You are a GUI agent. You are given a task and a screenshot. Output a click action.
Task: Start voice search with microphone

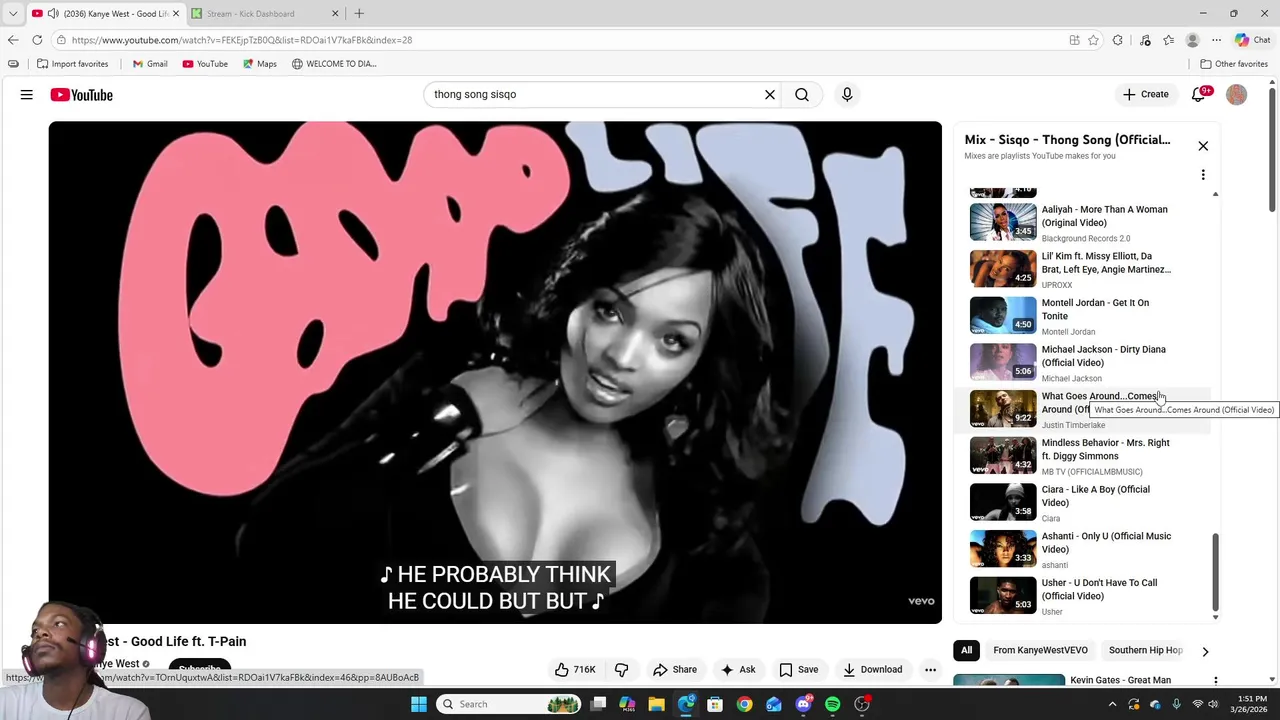[x=847, y=95]
